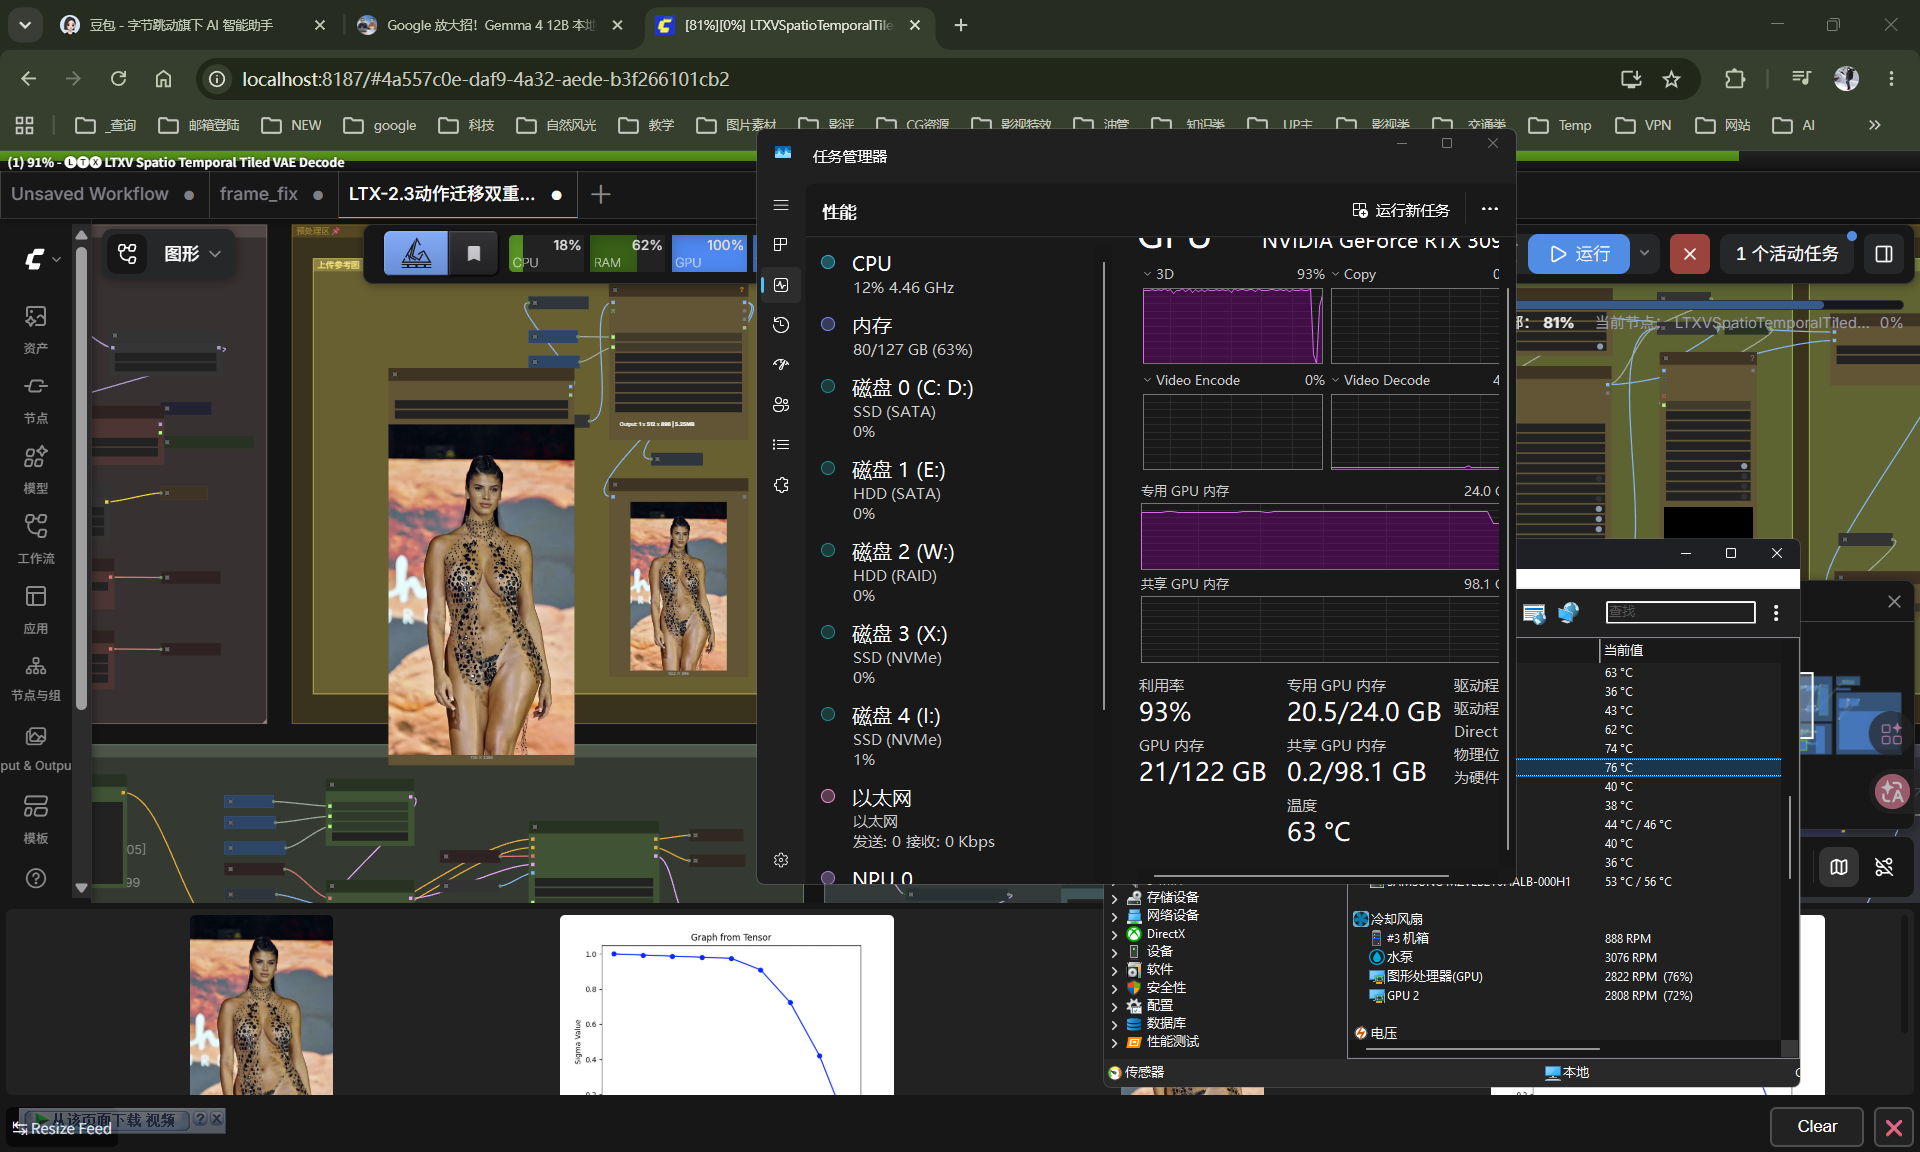Open the 图形 graph mode dropdown

(x=192, y=254)
